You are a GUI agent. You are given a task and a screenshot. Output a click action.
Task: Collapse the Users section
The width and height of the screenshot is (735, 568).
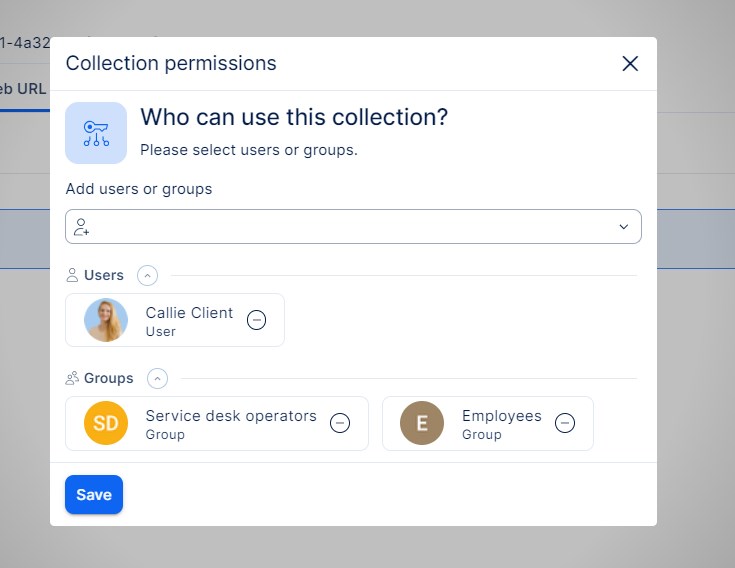pos(147,275)
